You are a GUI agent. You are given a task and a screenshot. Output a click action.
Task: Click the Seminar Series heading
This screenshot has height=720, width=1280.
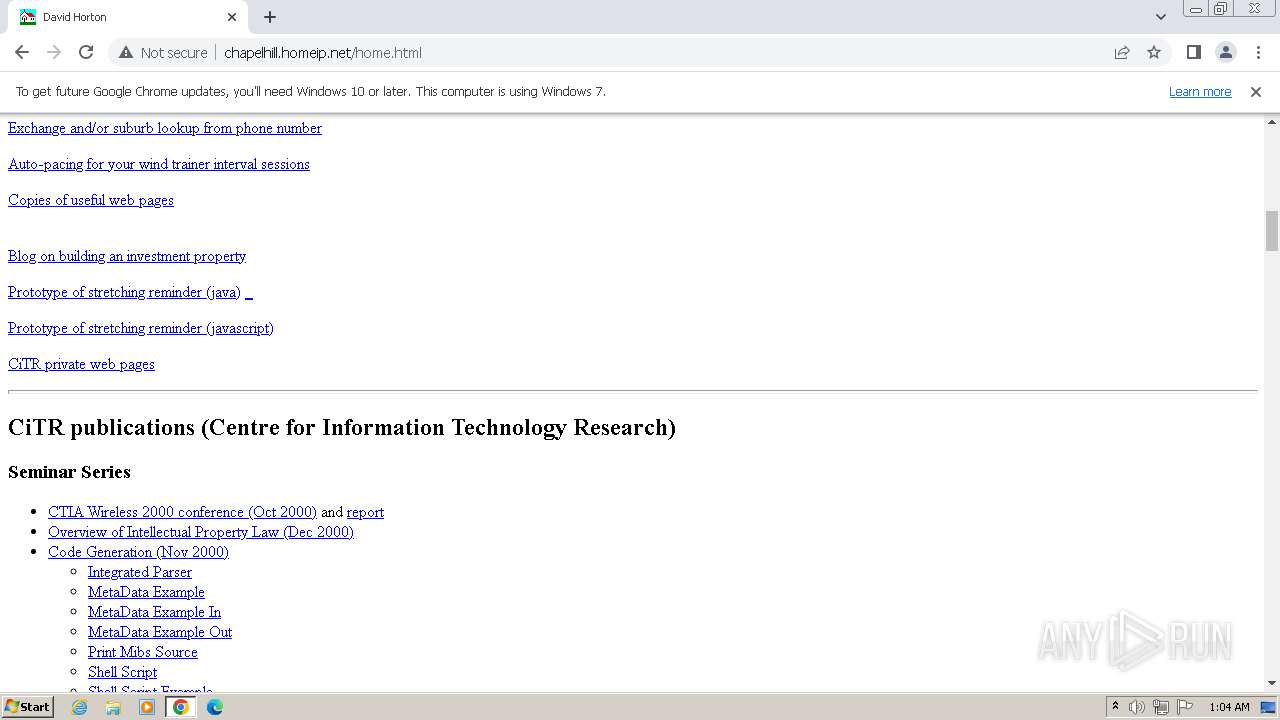click(69, 472)
